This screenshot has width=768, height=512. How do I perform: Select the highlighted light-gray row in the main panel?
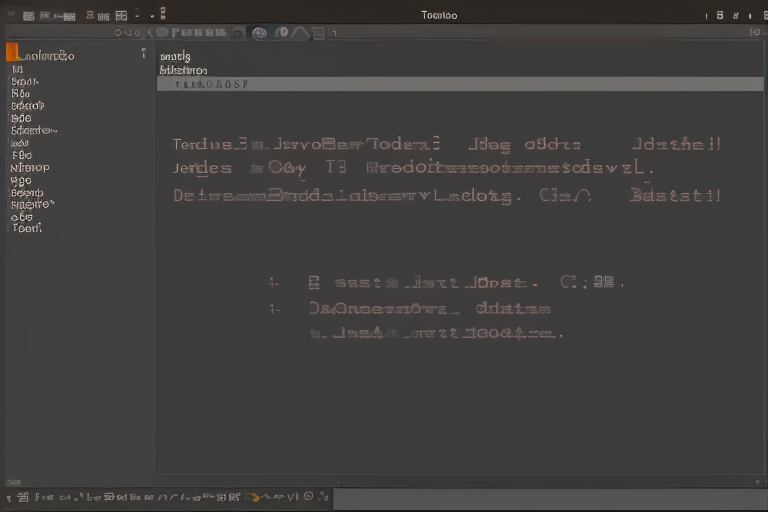(x=460, y=84)
